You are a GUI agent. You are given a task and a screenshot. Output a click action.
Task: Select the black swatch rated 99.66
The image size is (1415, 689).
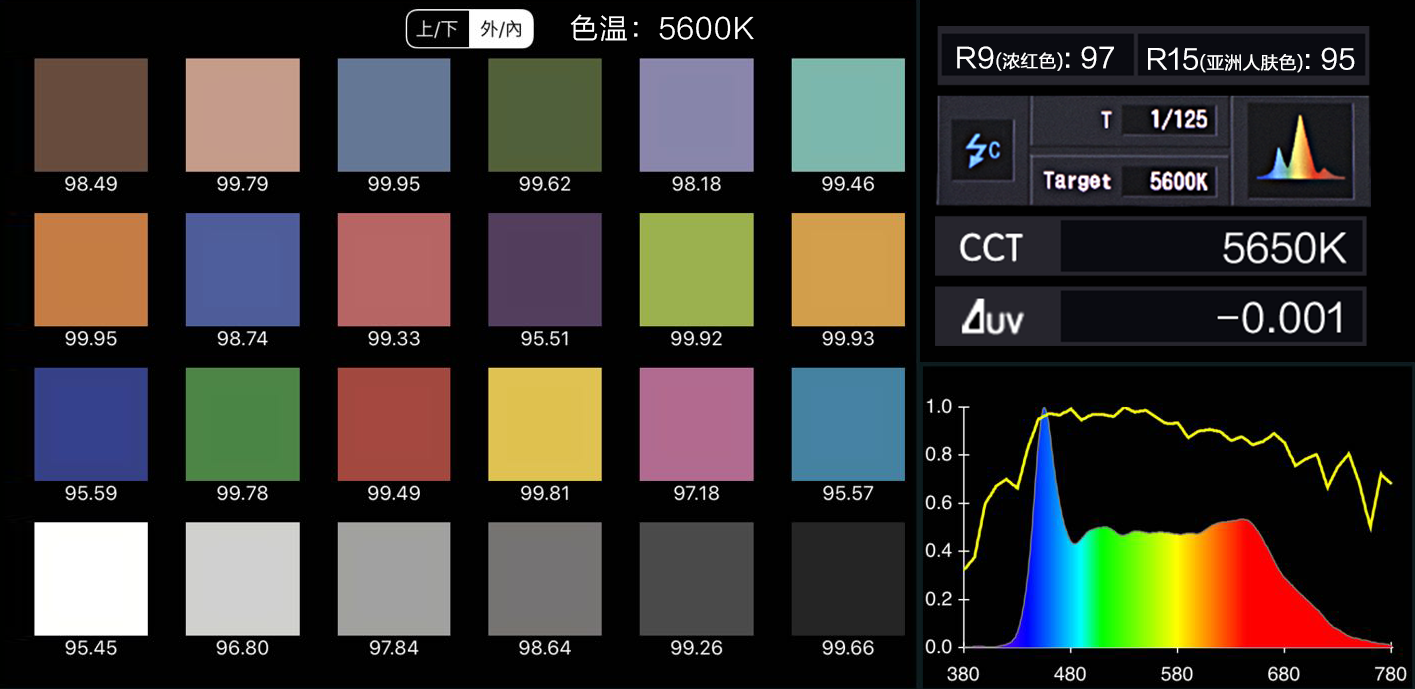847,578
